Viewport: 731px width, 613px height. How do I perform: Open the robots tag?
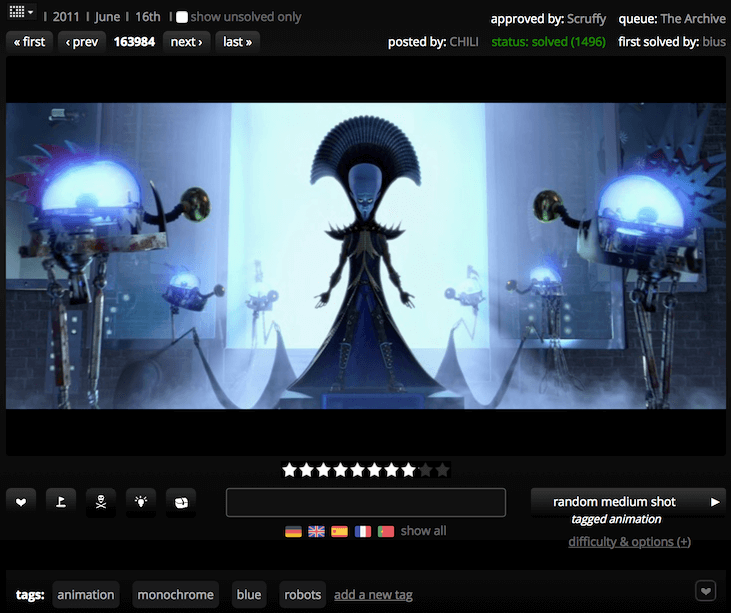(302, 594)
